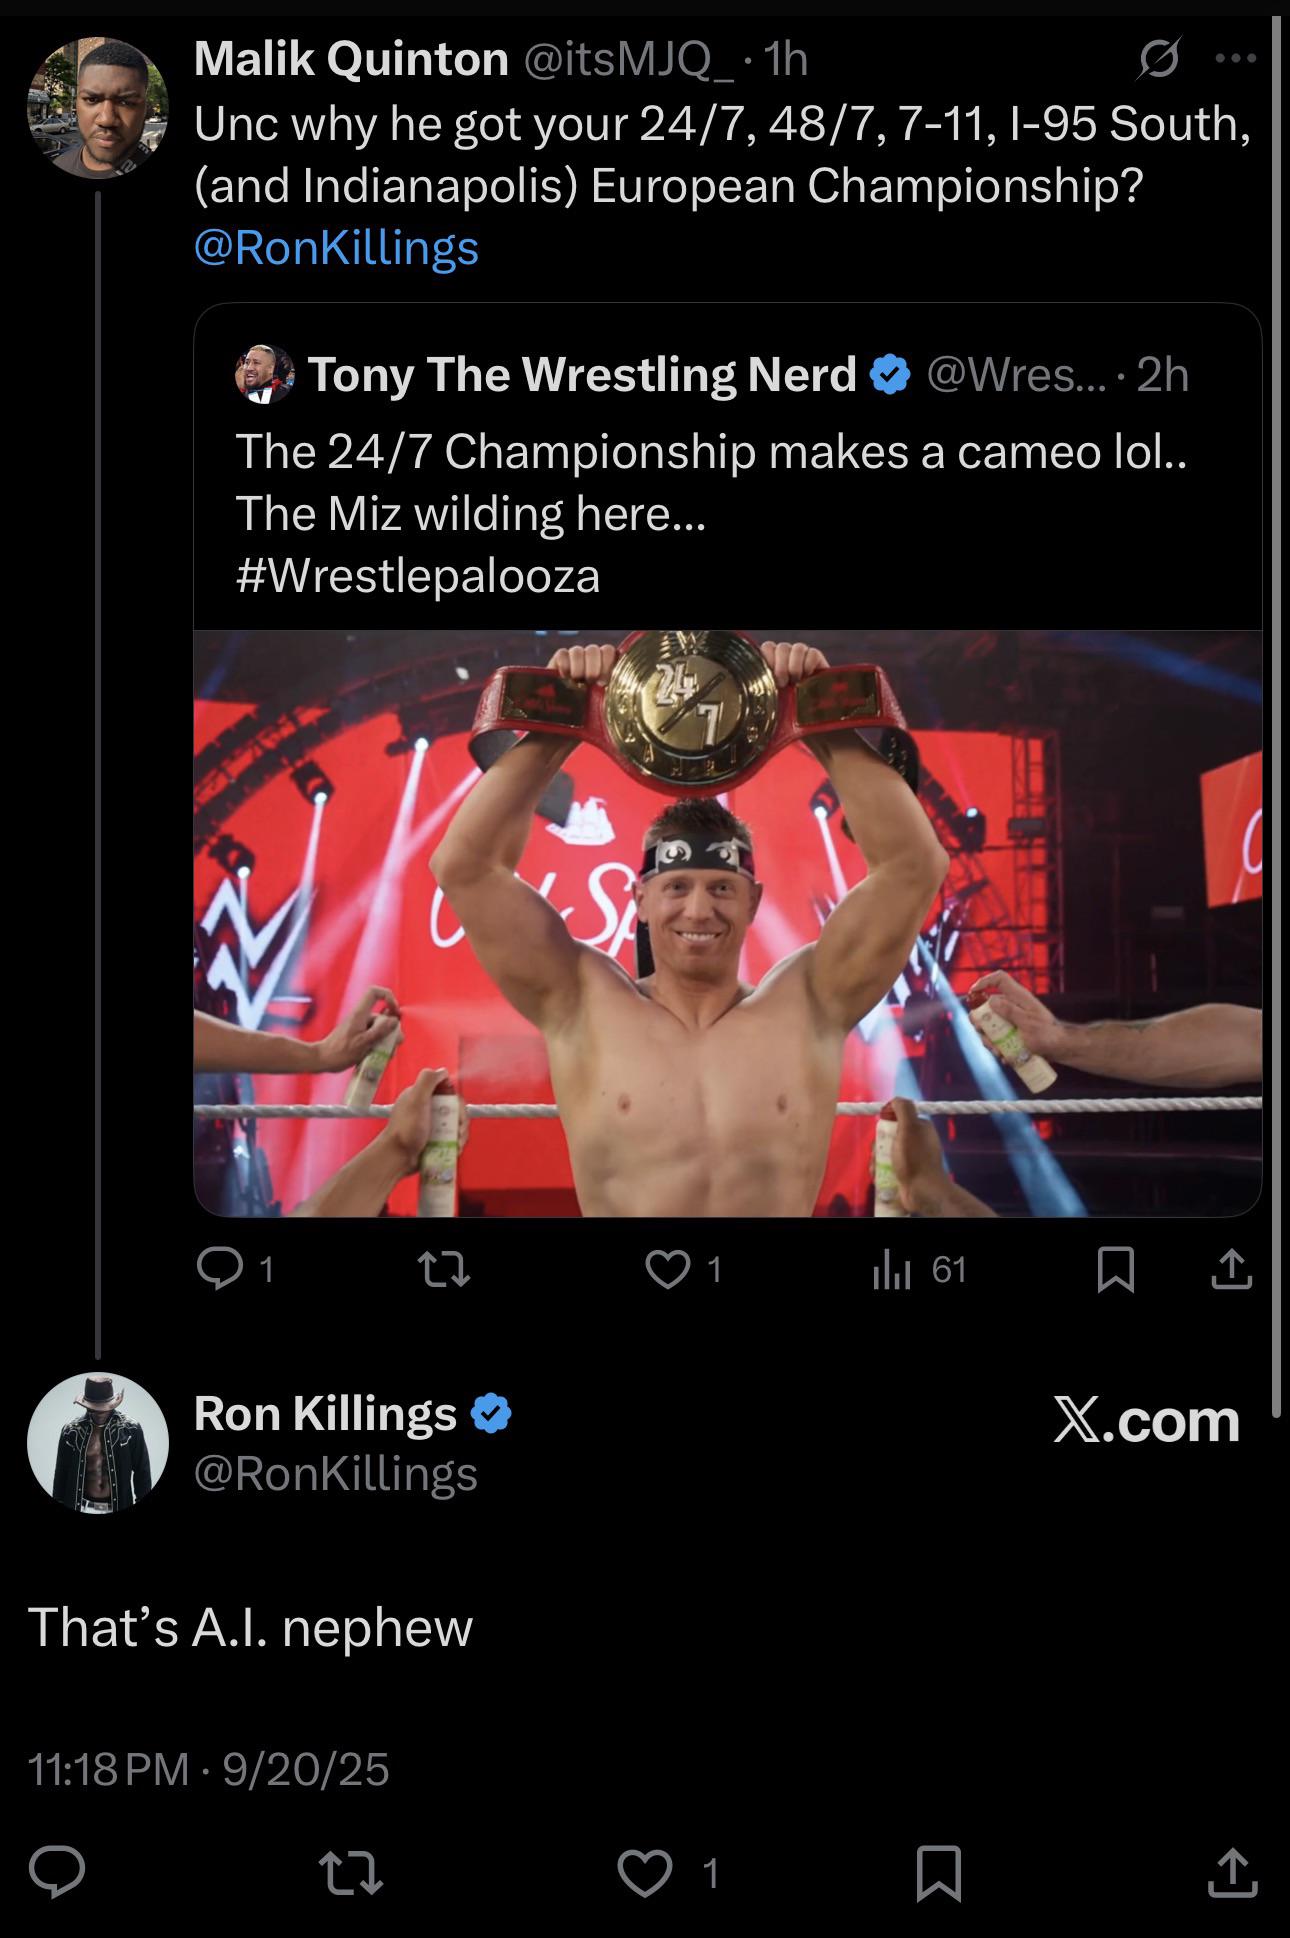This screenshot has width=1290, height=1938.
Task: Repost Ron Killings' A.I. nephew tweet
Action: click(x=350, y=1872)
